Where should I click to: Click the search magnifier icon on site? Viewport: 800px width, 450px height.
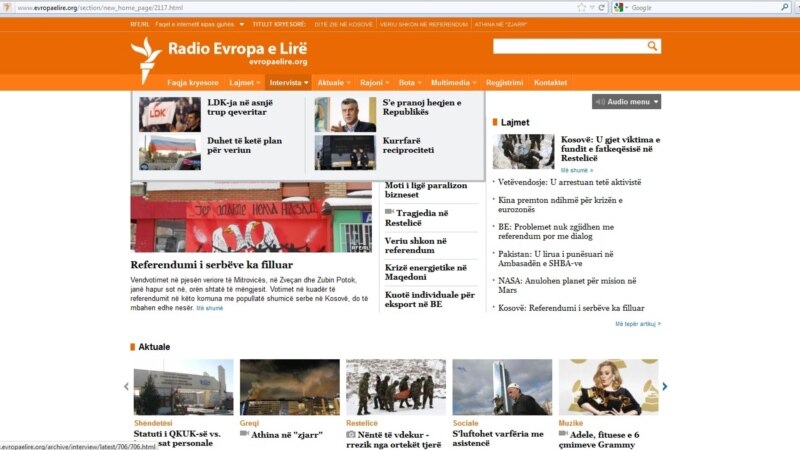click(x=653, y=46)
